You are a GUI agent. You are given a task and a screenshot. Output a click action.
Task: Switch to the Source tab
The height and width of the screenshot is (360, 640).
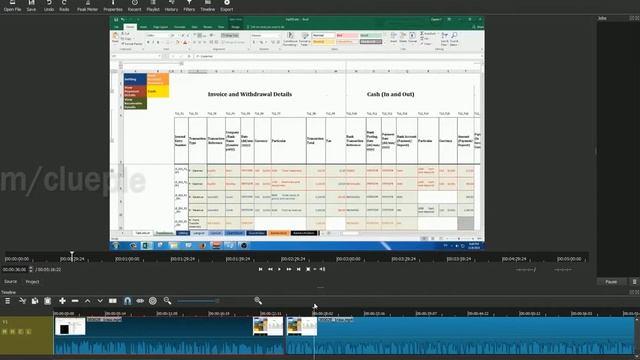pos(10,282)
